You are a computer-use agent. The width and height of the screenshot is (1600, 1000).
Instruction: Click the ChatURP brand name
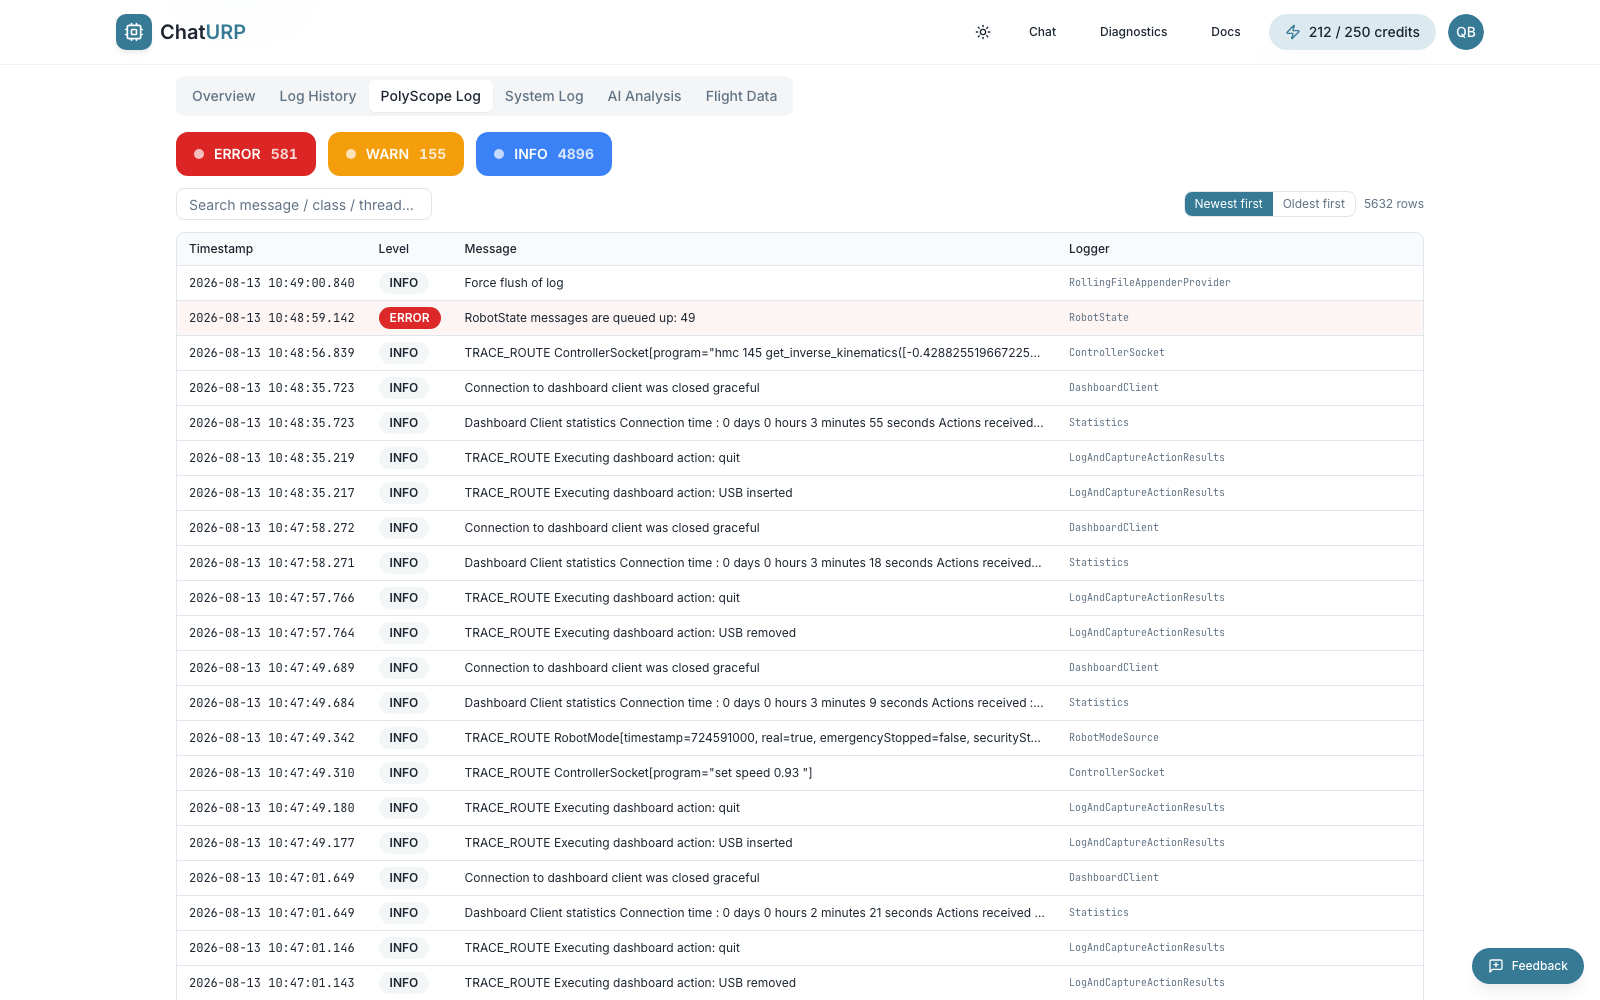[x=203, y=32]
